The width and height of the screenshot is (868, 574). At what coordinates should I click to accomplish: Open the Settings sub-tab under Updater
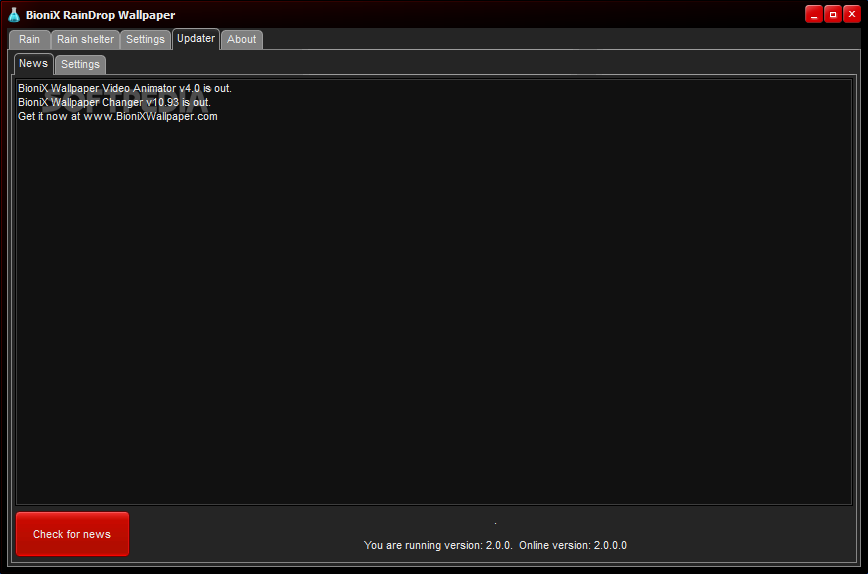pos(80,64)
